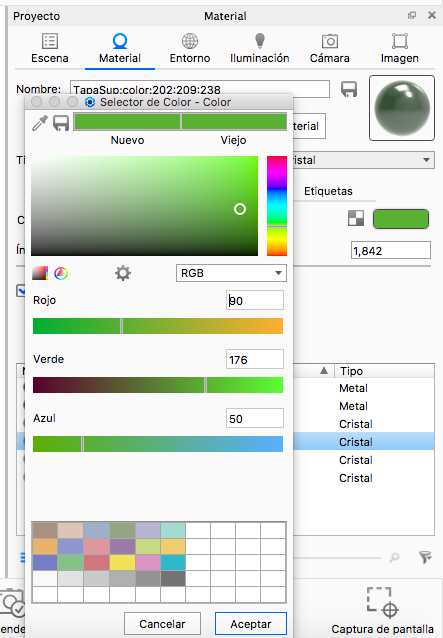Save color swatch using the picker's disk icon

(61, 123)
